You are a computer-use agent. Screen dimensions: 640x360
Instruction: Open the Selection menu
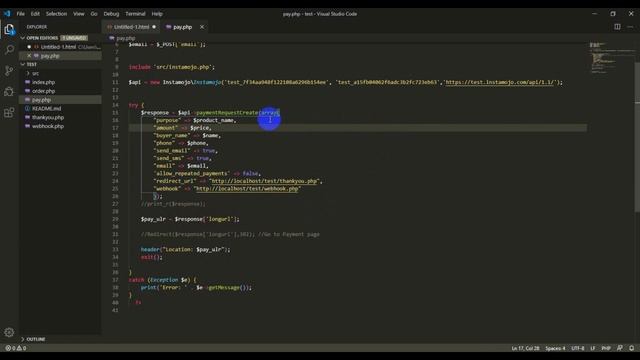point(56,14)
